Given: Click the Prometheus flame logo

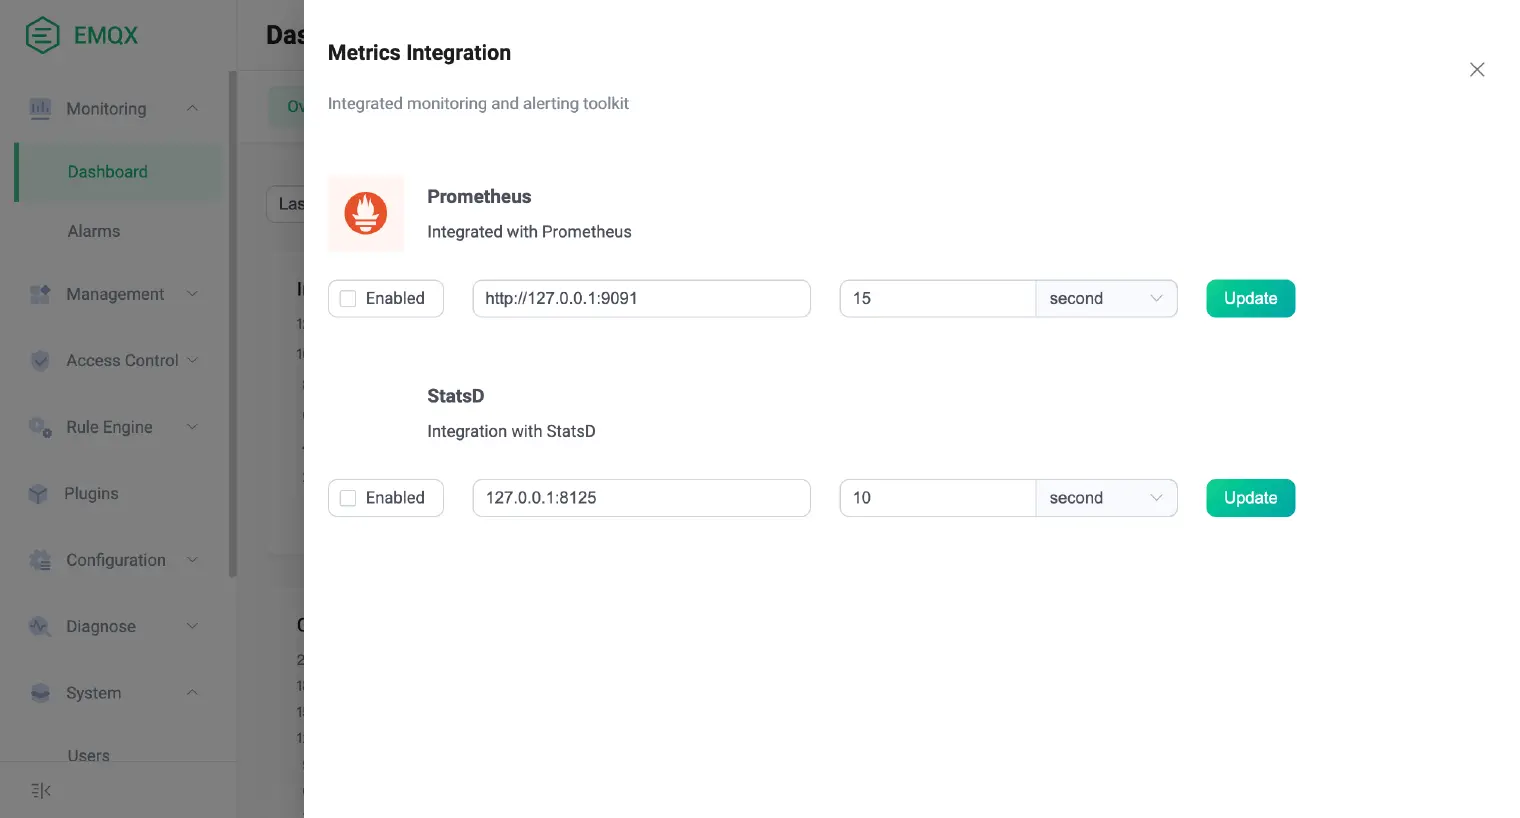Looking at the screenshot, I should [366, 213].
